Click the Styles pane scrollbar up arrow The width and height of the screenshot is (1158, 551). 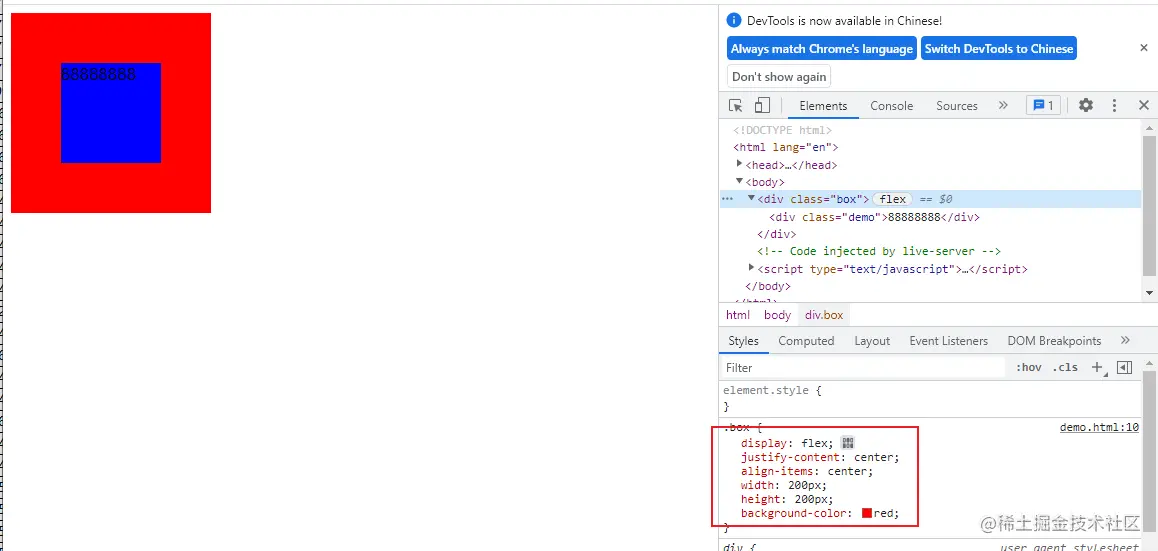pos(1149,364)
